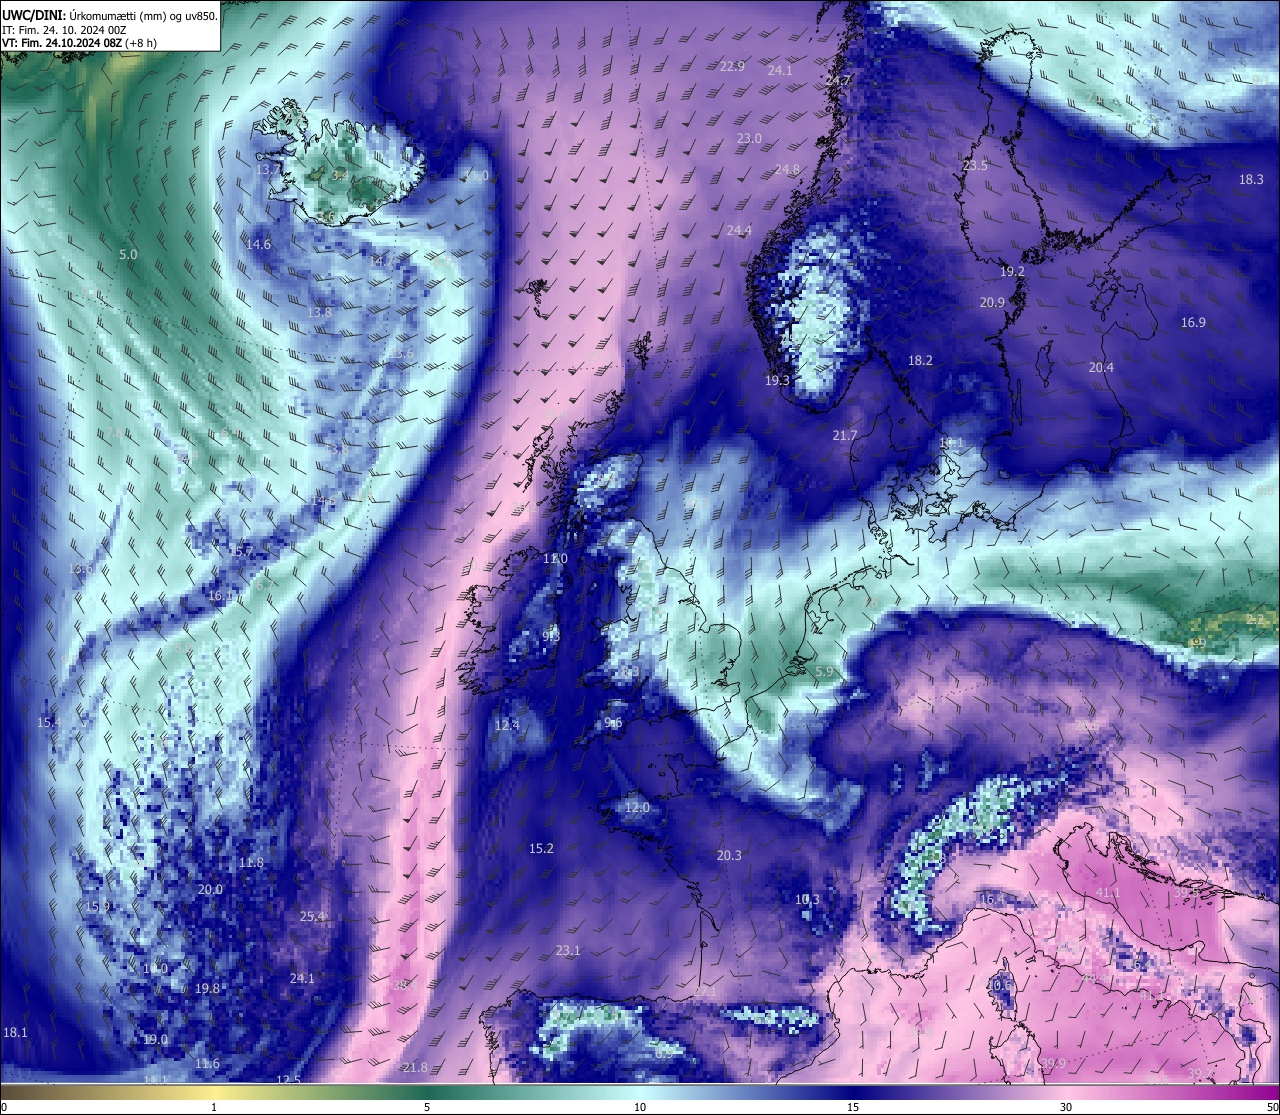Click the map value '19.2'
Image resolution: width=1280 pixels, height=1115 pixels.
1012,271
